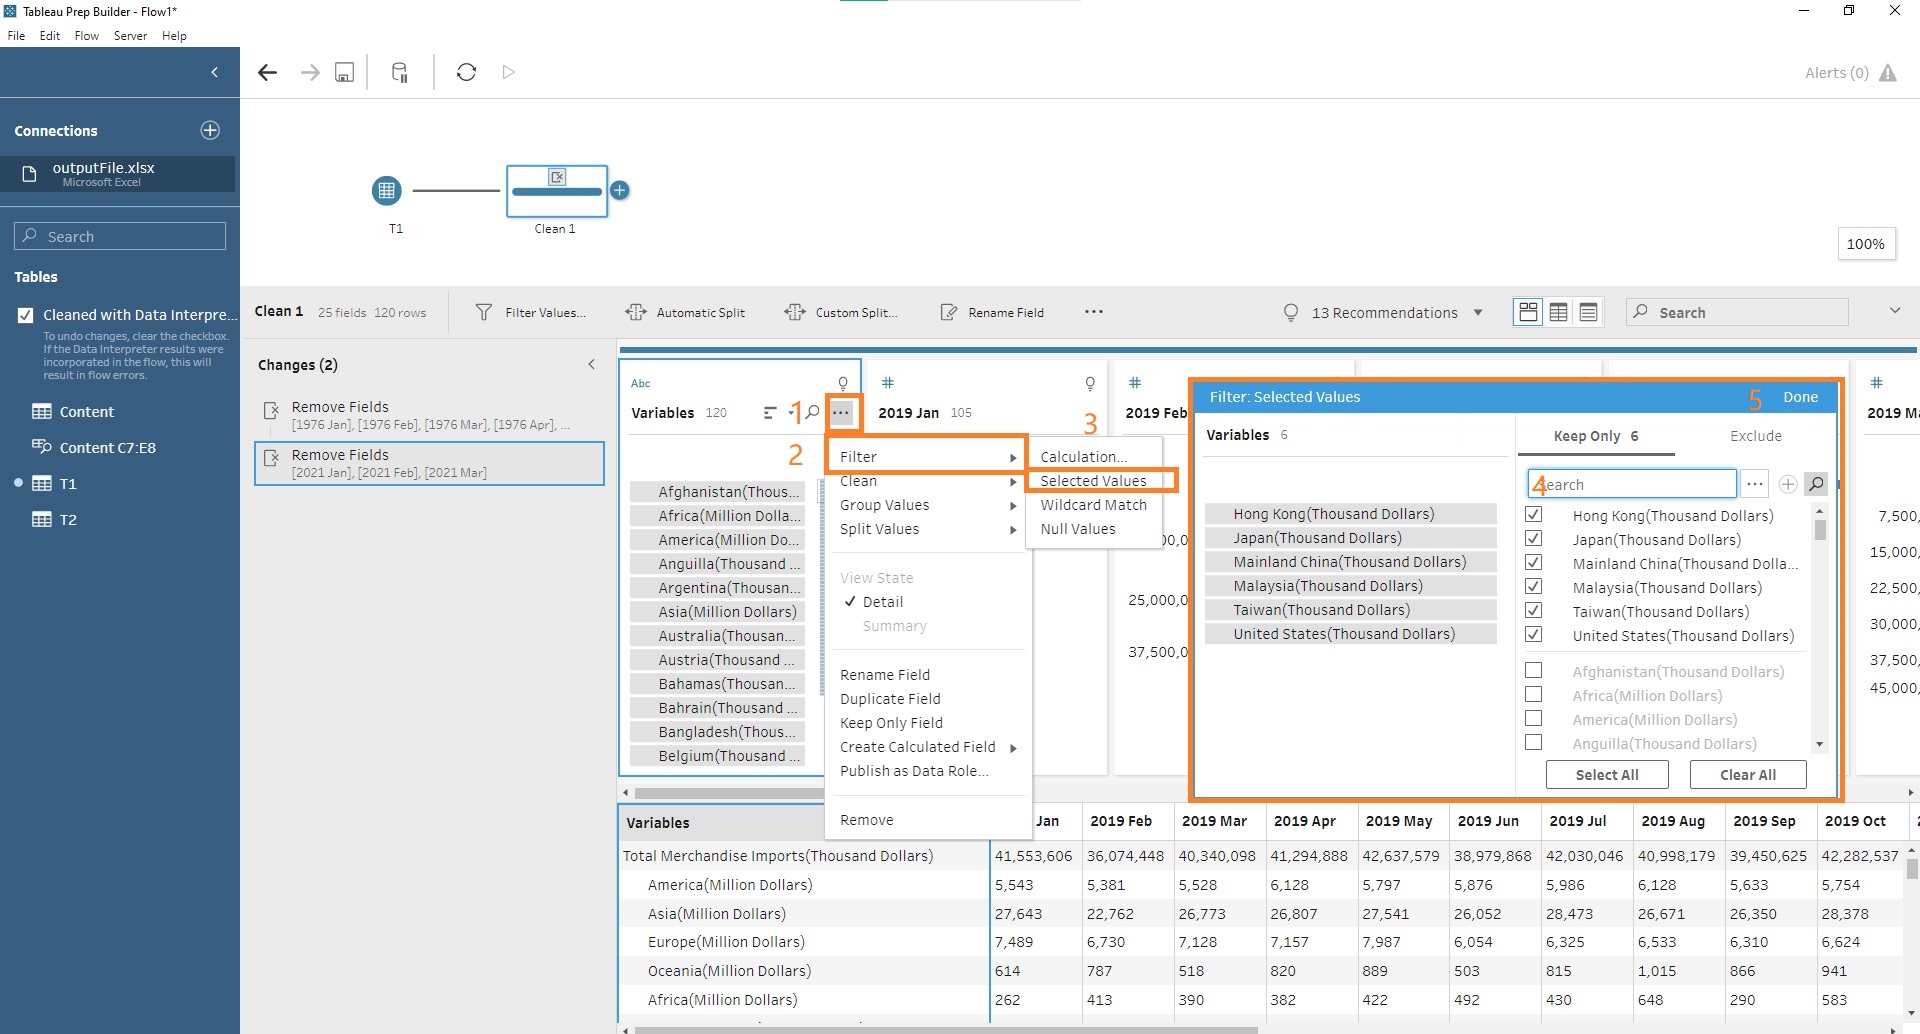1920x1034 pixels.
Task: Click the Rename Field tool
Action: [992, 312]
